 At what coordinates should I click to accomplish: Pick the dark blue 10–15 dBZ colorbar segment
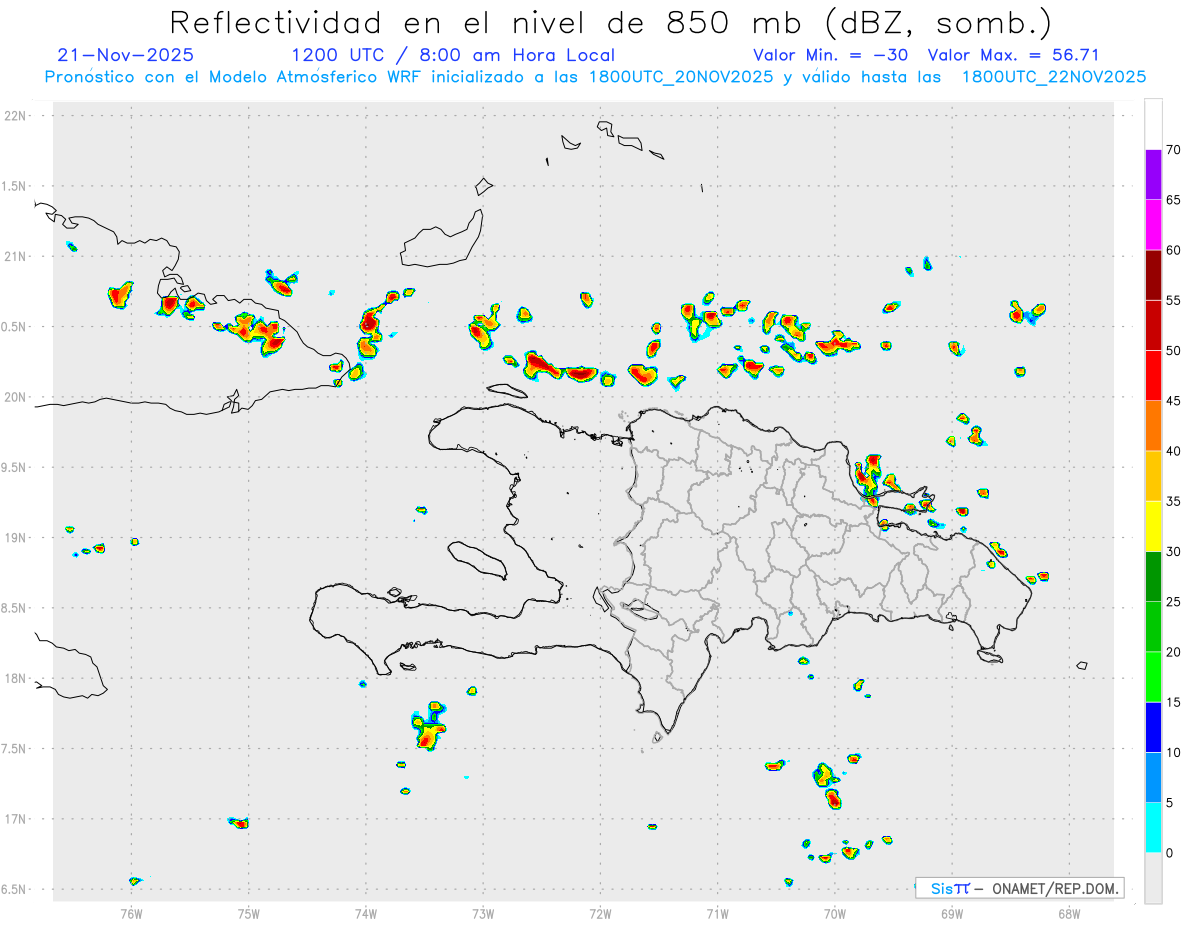point(1153,727)
